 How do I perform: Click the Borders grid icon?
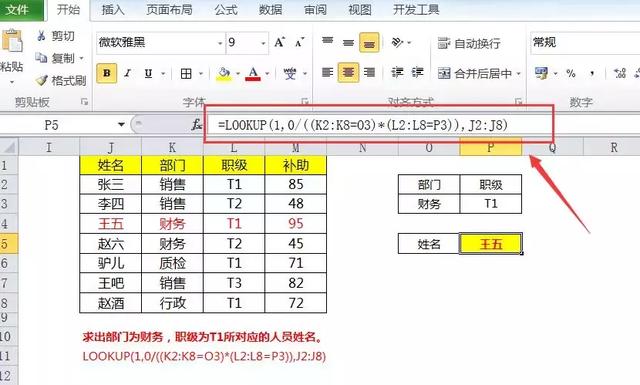coord(186,74)
